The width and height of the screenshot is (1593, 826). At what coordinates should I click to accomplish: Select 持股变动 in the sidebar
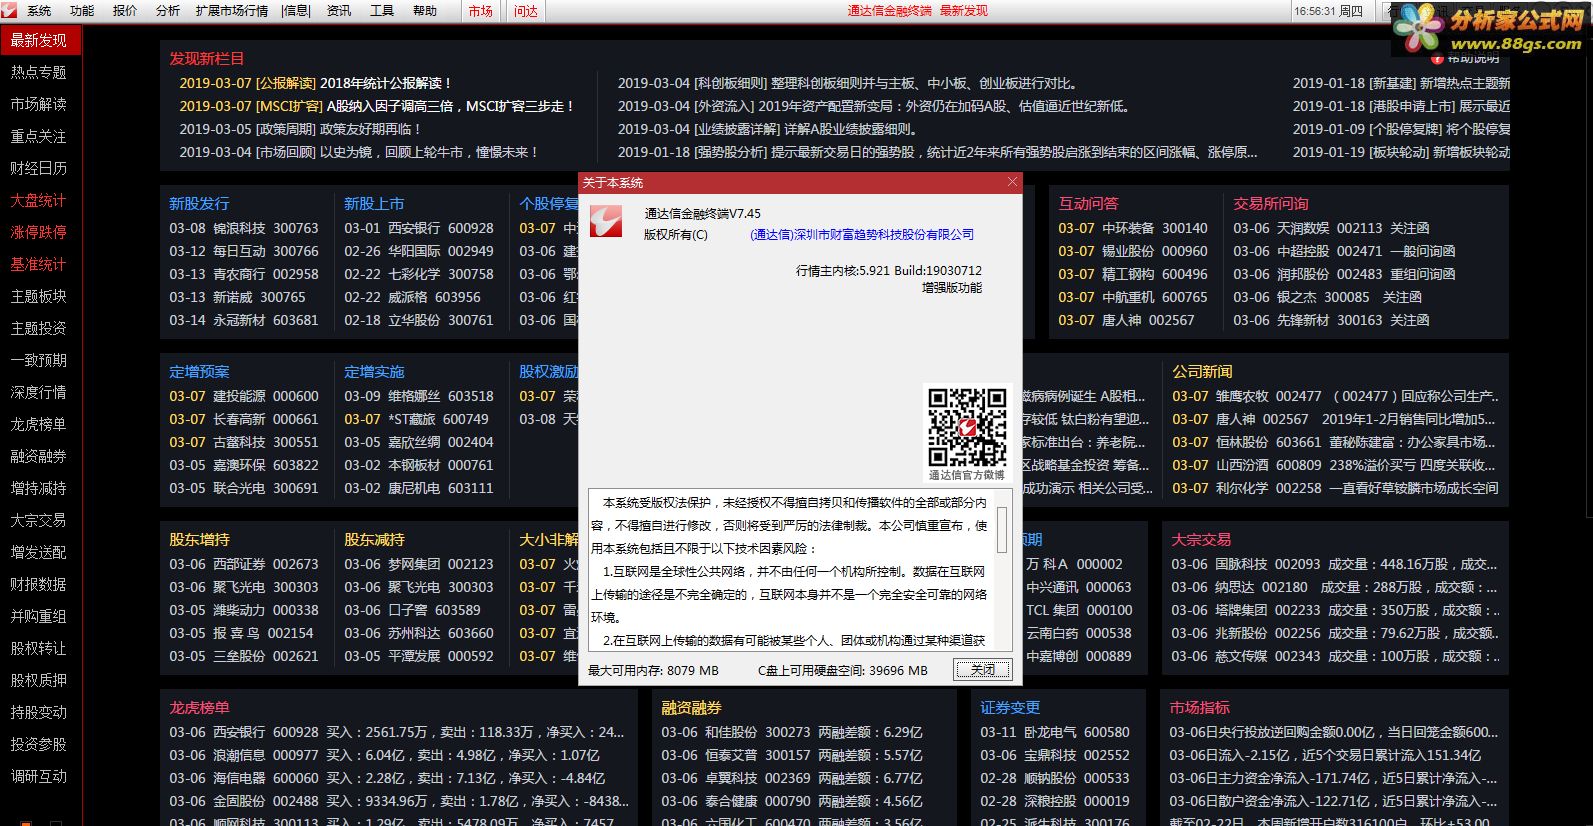(39, 712)
